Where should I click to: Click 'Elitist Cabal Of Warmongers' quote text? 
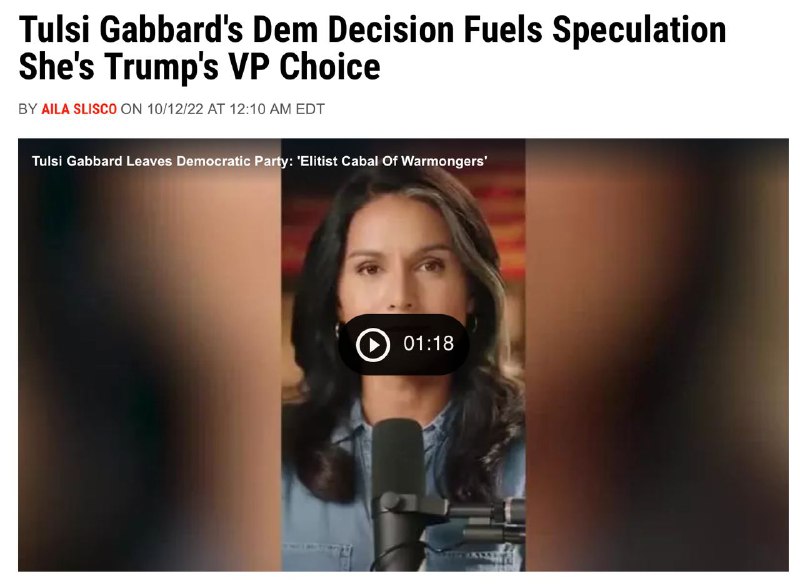[x=392, y=161]
